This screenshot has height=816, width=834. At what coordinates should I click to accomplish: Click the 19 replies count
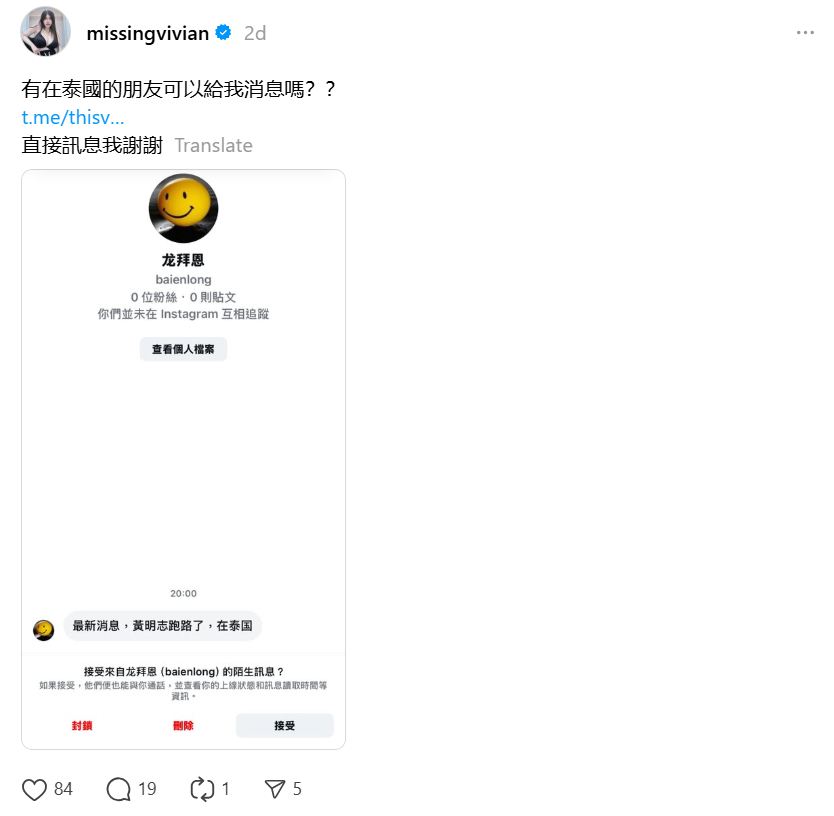[x=147, y=789]
